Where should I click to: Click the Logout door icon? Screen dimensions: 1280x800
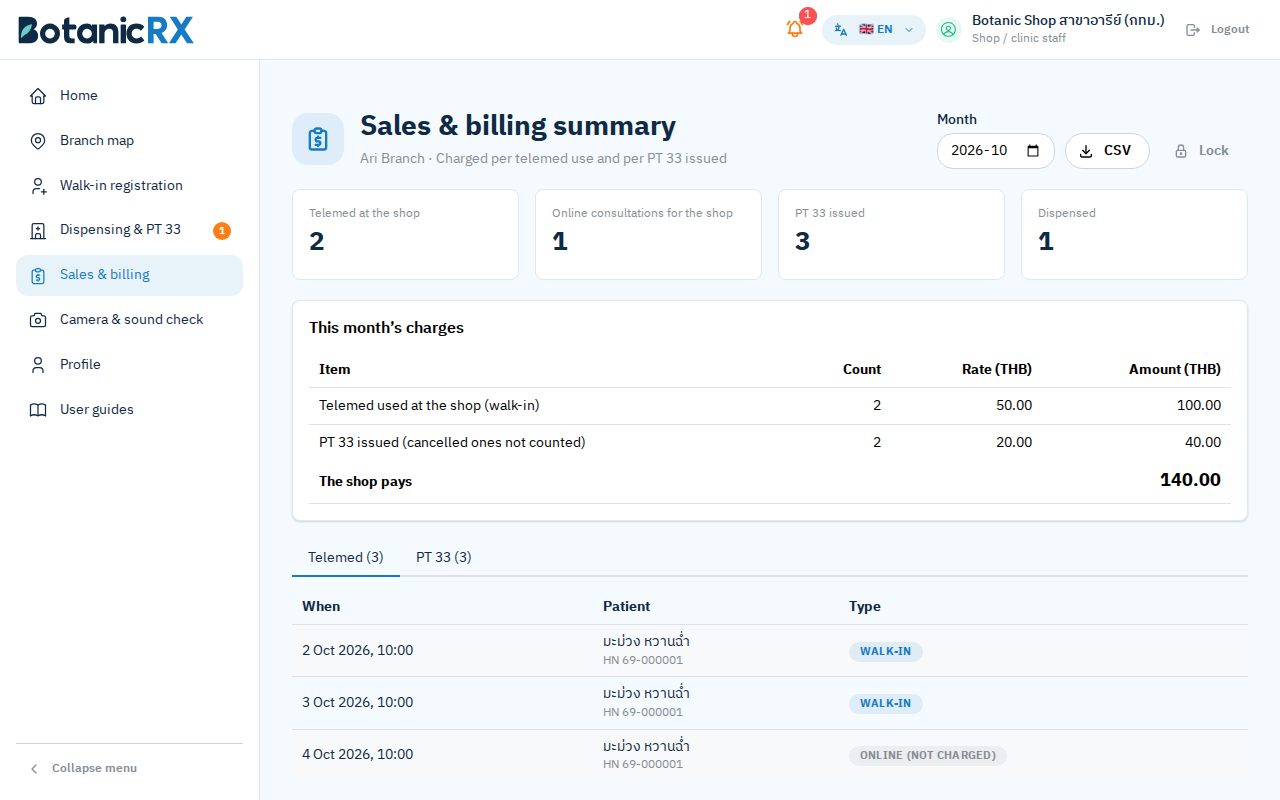pos(1192,30)
